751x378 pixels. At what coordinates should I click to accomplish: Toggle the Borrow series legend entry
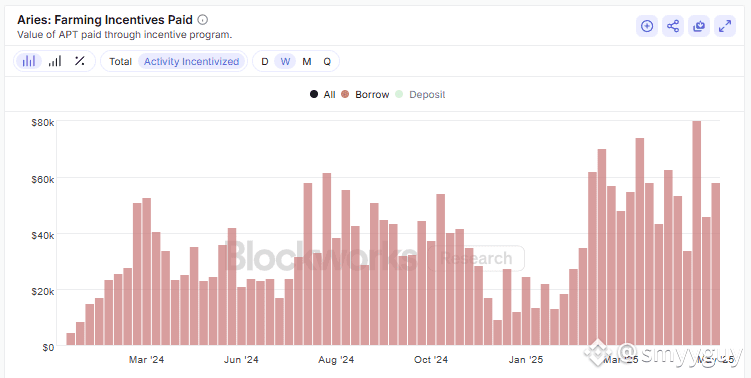click(x=365, y=94)
